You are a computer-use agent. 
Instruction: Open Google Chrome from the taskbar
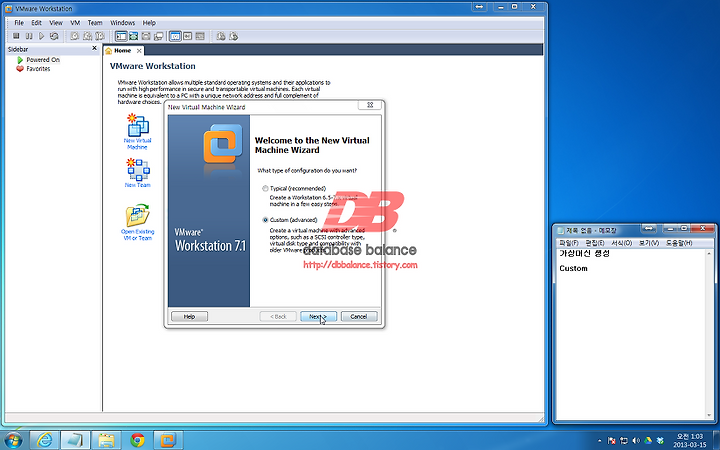pos(137,440)
